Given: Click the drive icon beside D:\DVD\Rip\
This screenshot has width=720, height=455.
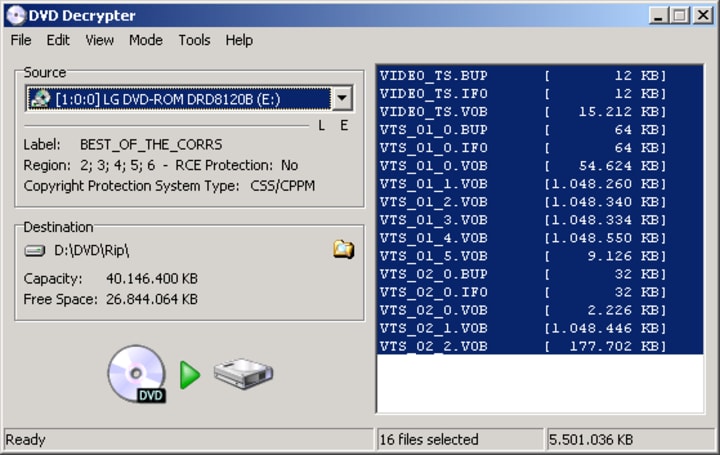Looking at the screenshot, I should point(34,251).
